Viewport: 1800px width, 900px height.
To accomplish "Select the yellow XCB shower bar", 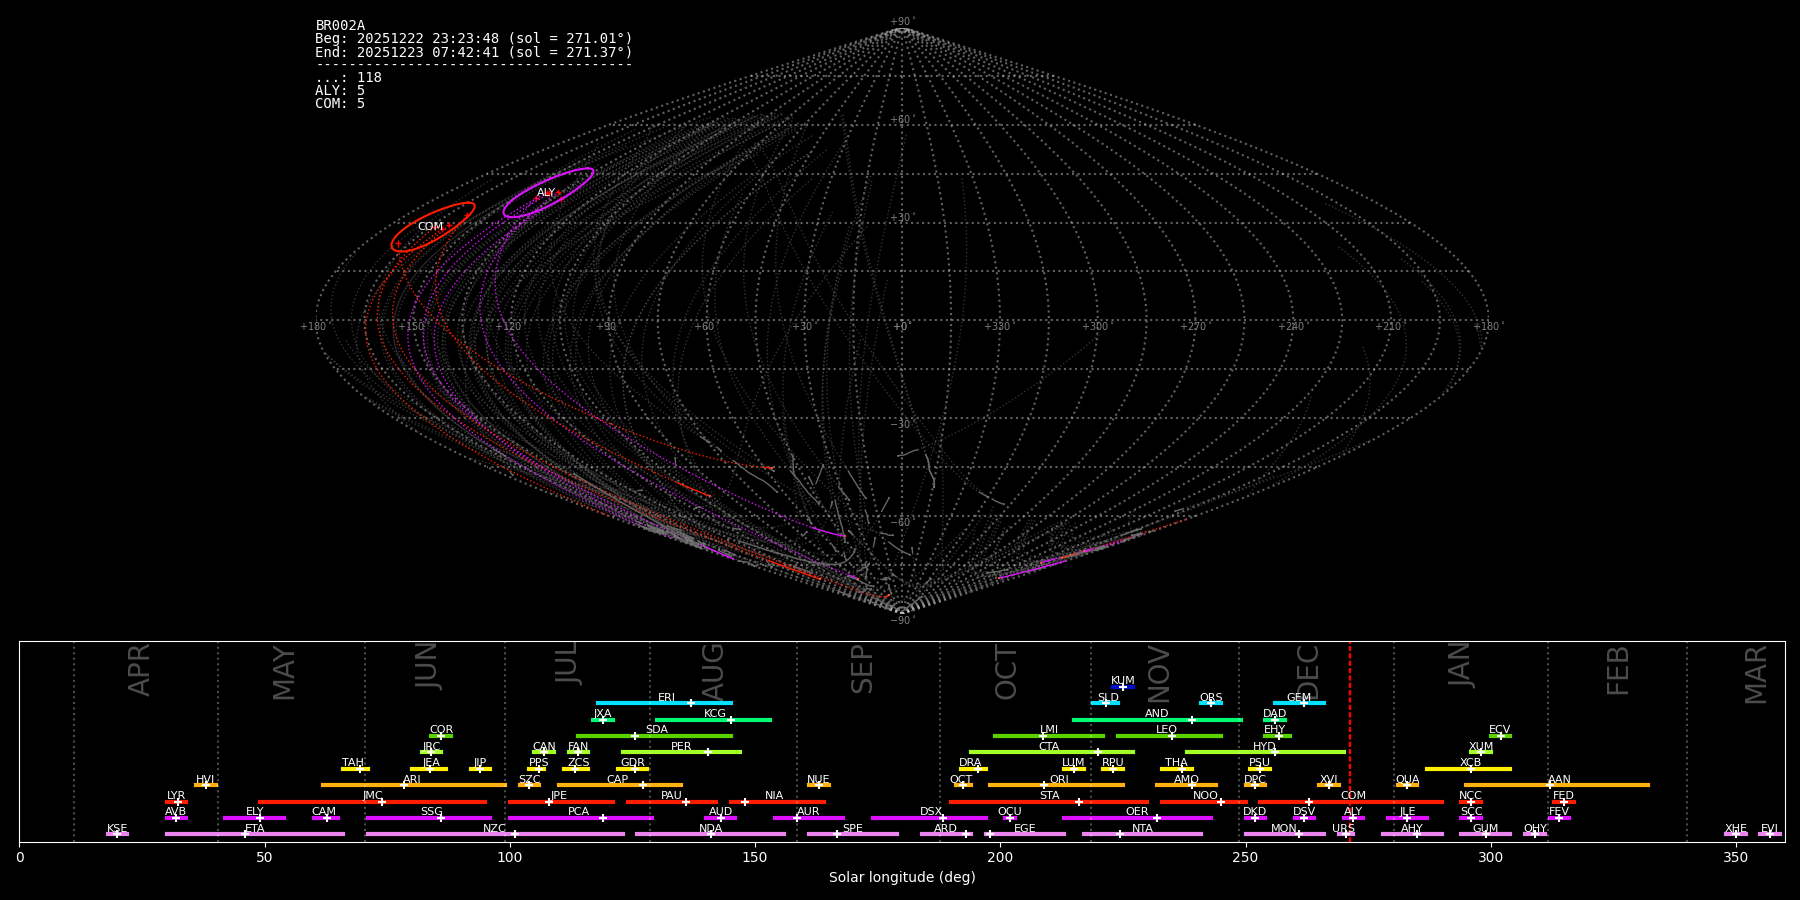I will tap(1468, 768).
